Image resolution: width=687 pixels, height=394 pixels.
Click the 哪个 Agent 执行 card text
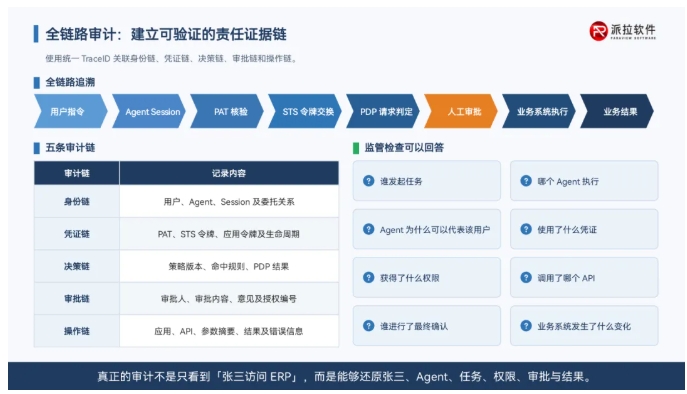pyautogui.click(x=568, y=181)
